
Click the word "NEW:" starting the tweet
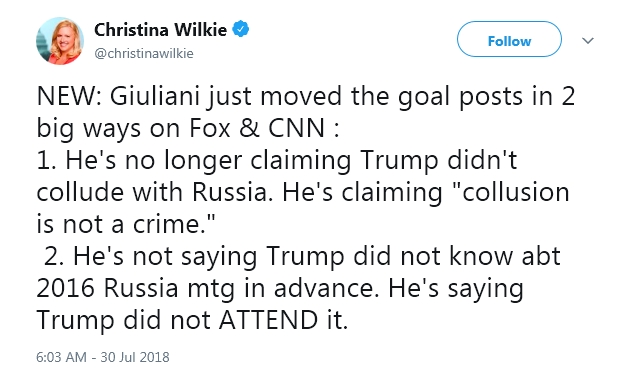tap(69, 97)
